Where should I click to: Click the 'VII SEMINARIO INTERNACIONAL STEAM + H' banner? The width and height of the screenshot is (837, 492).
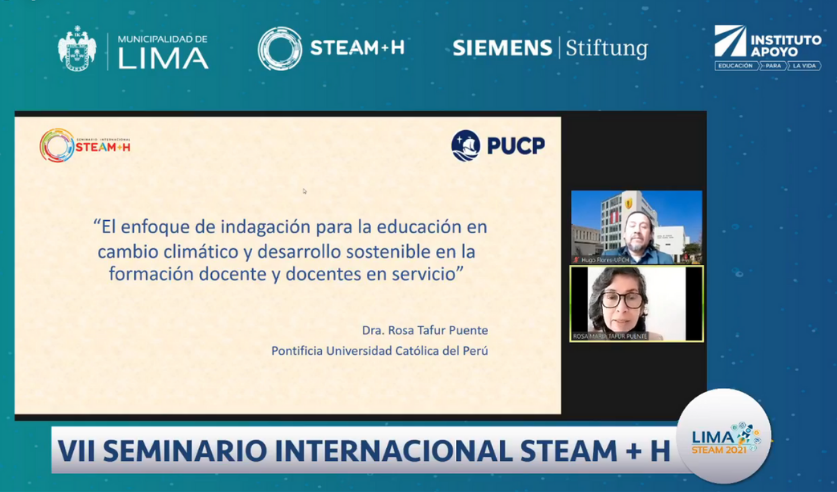coord(364,451)
